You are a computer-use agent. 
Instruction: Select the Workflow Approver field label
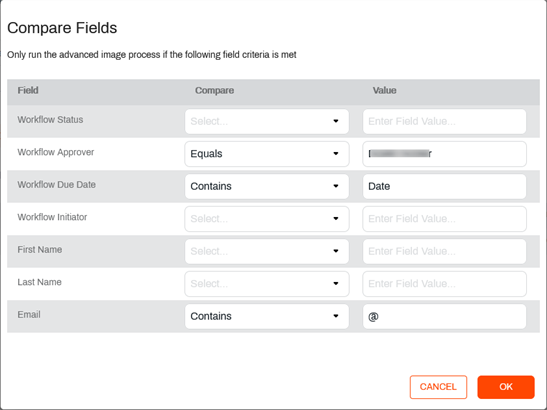pyautogui.click(x=56, y=152)
